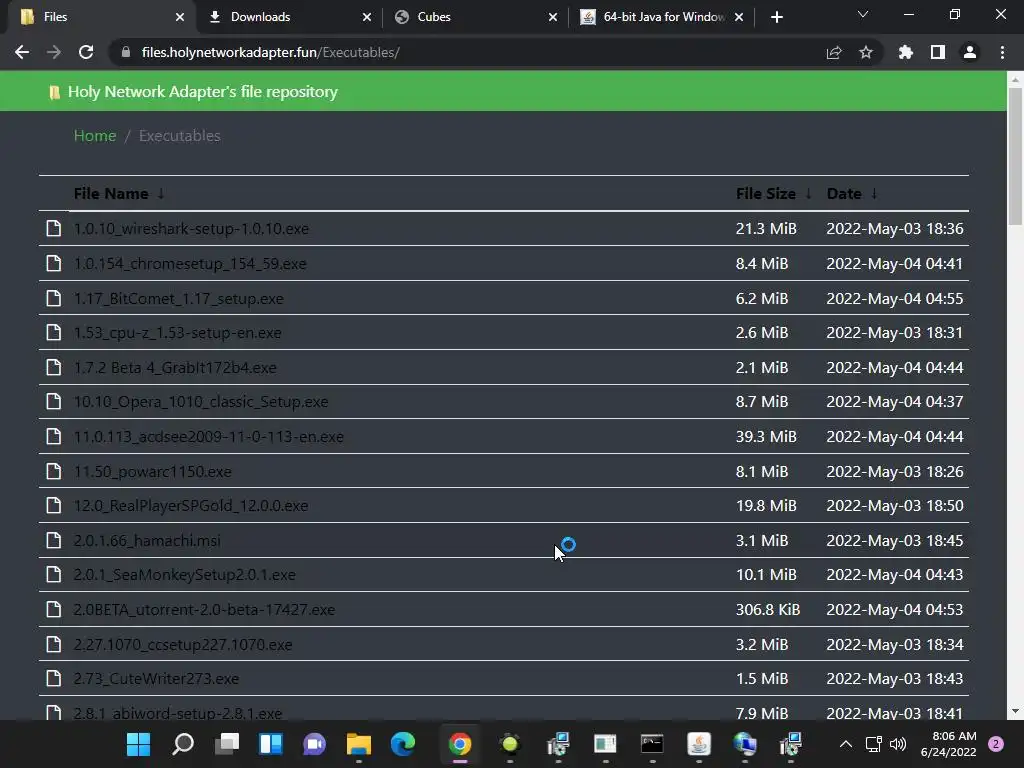
Task: Click the 306.8 KiB file size cell
Action: [x=767, y=609]
